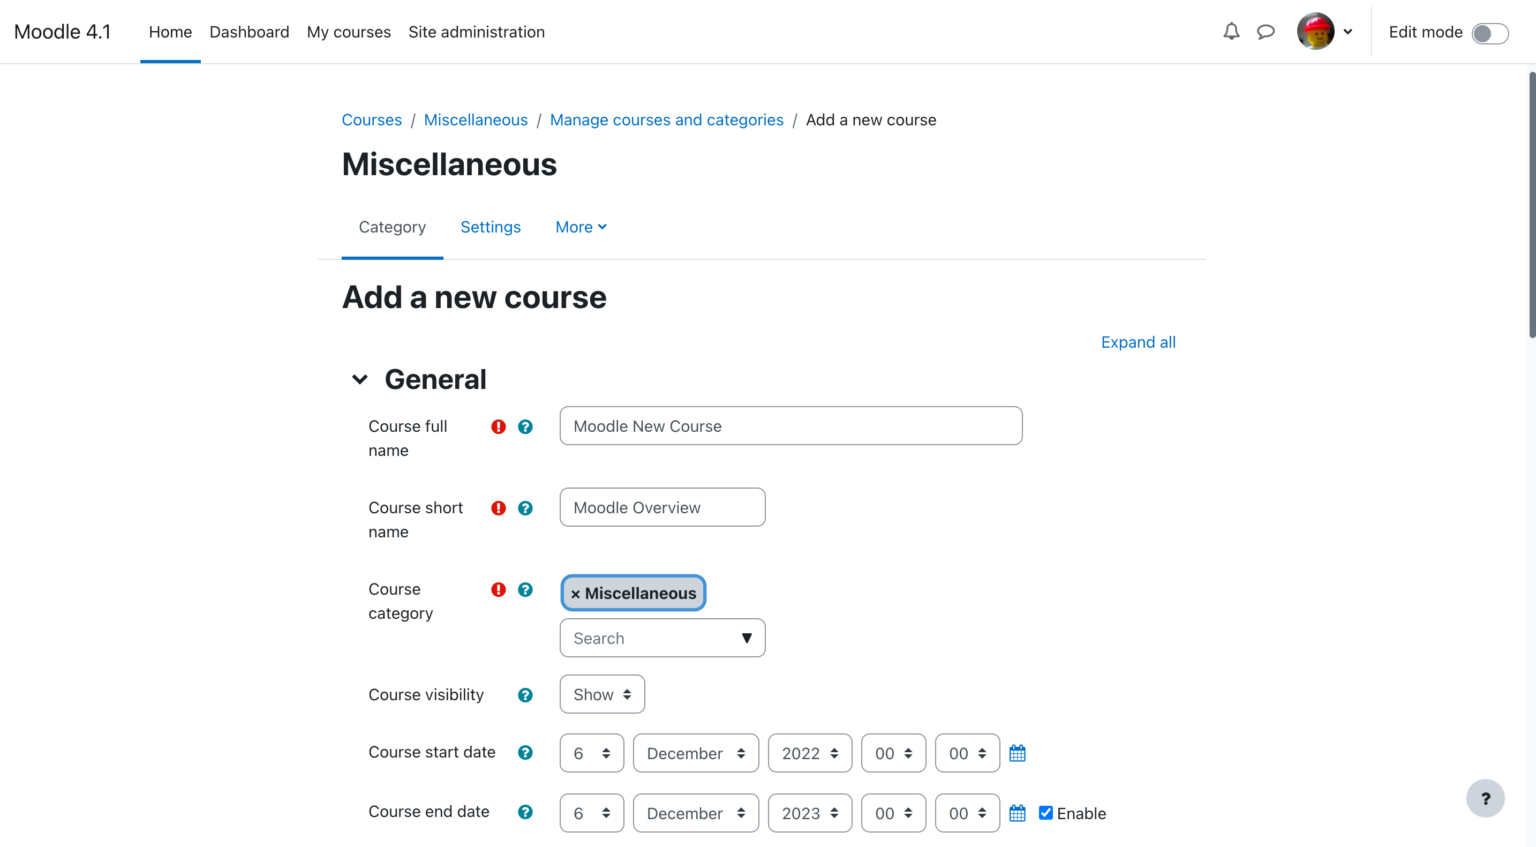
Task: Enable Edit mode with the top-right toggle
Action: click(1490, 32)
